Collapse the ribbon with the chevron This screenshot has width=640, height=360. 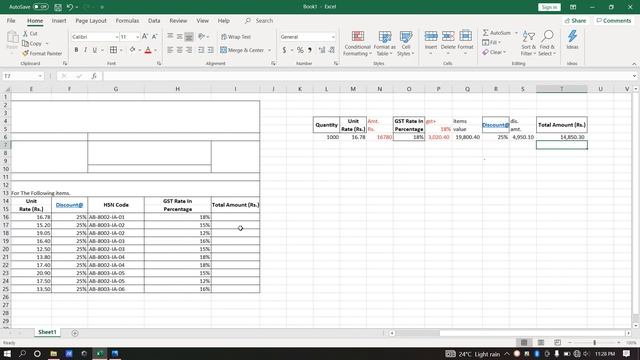pos(634,64)
